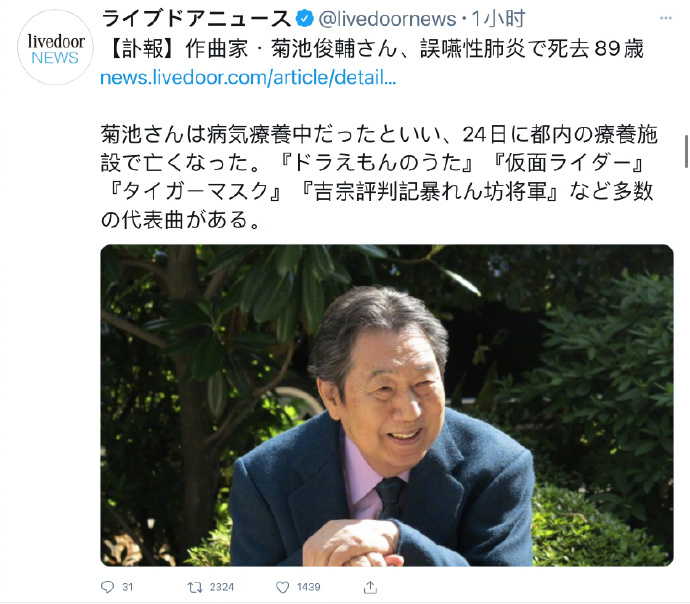Click the @livedoornews handle
690x604 pixels.
(x=387, y=19)
